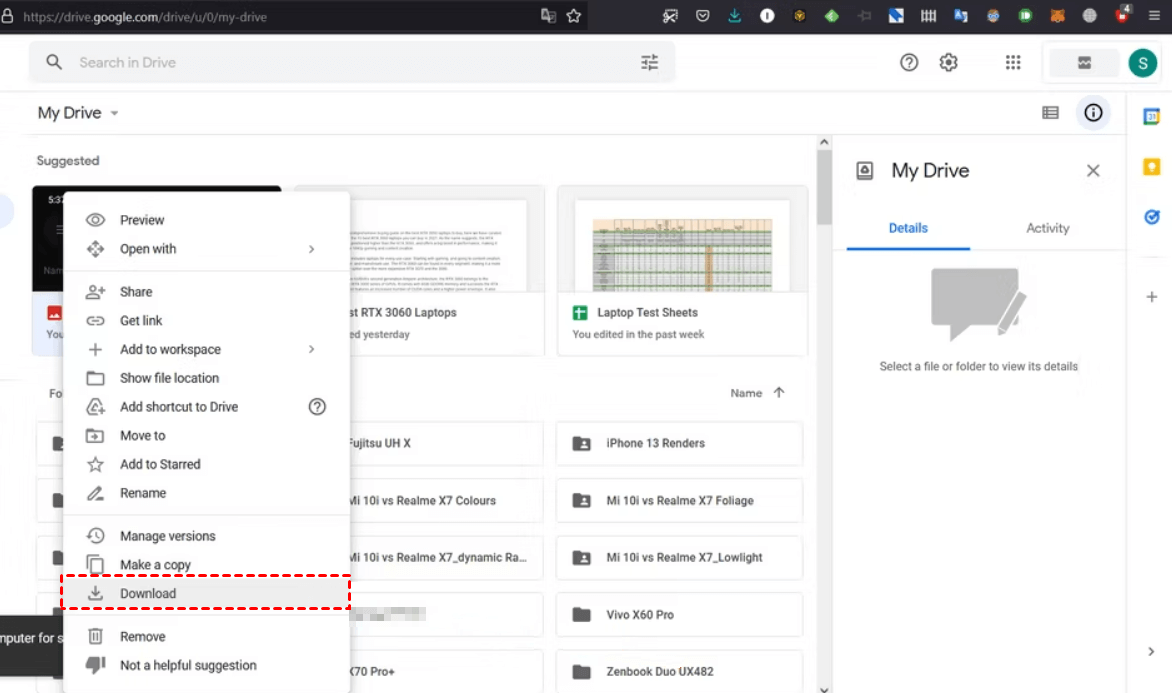
Task: Bookmark this page with the star icon
Action: click(574, 16)
